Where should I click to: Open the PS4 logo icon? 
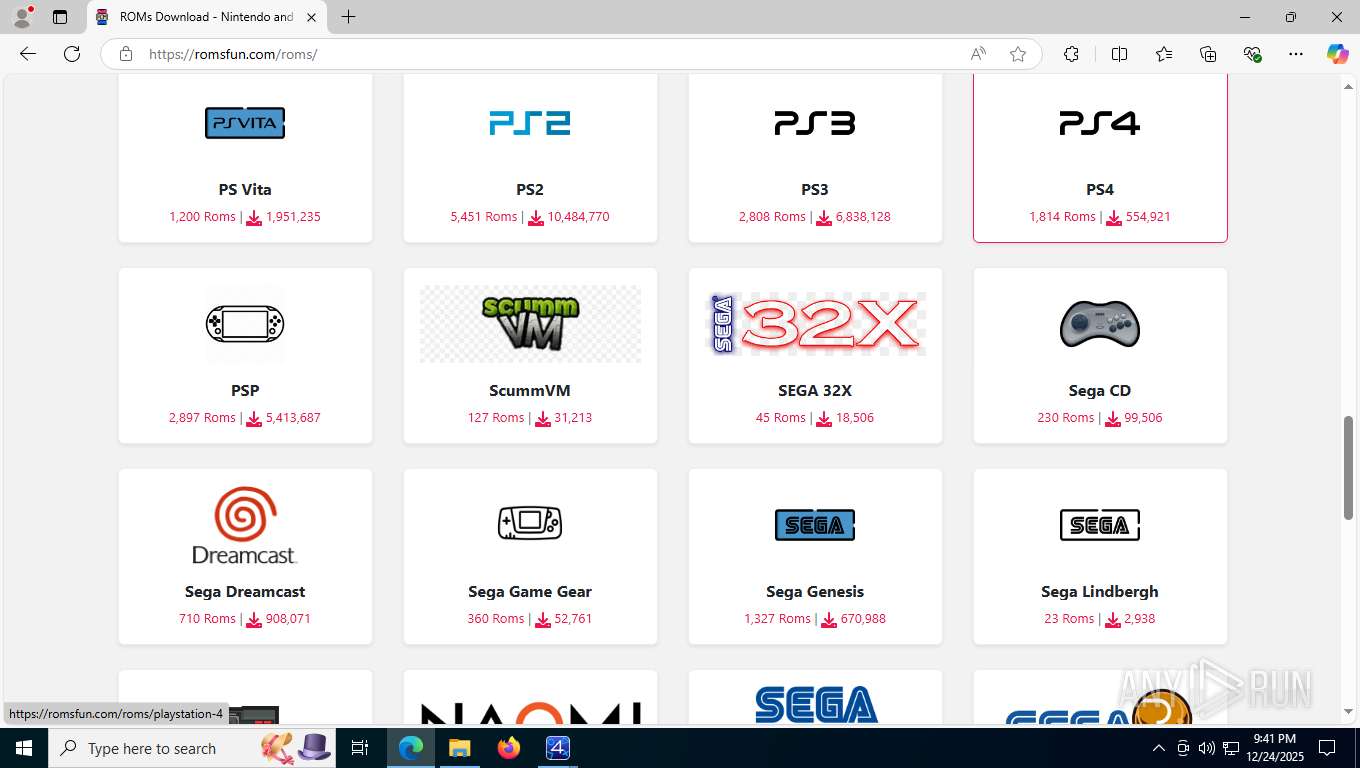1100,123
